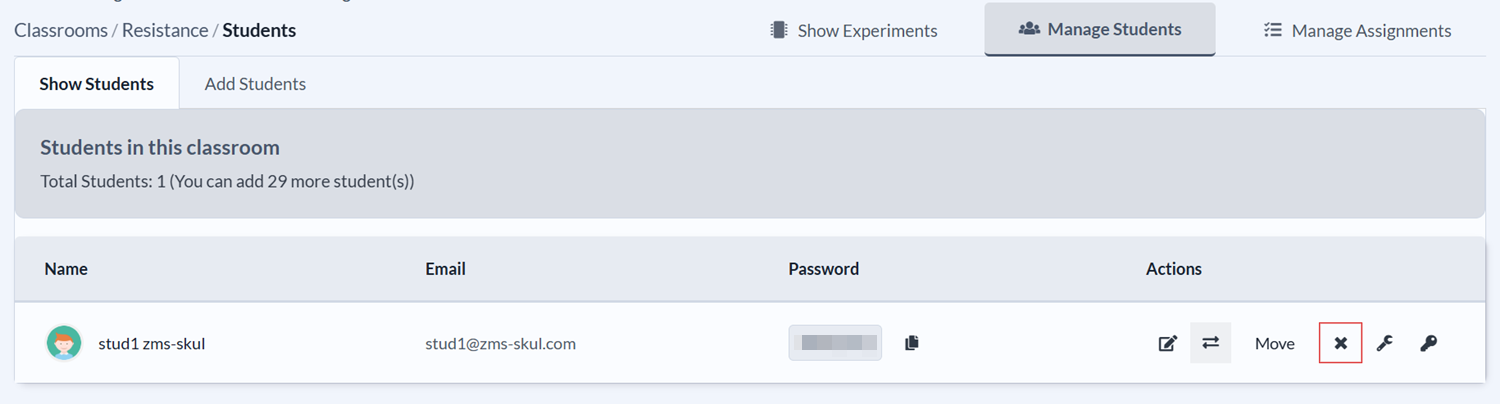Click the Name column header

[66, 268]
